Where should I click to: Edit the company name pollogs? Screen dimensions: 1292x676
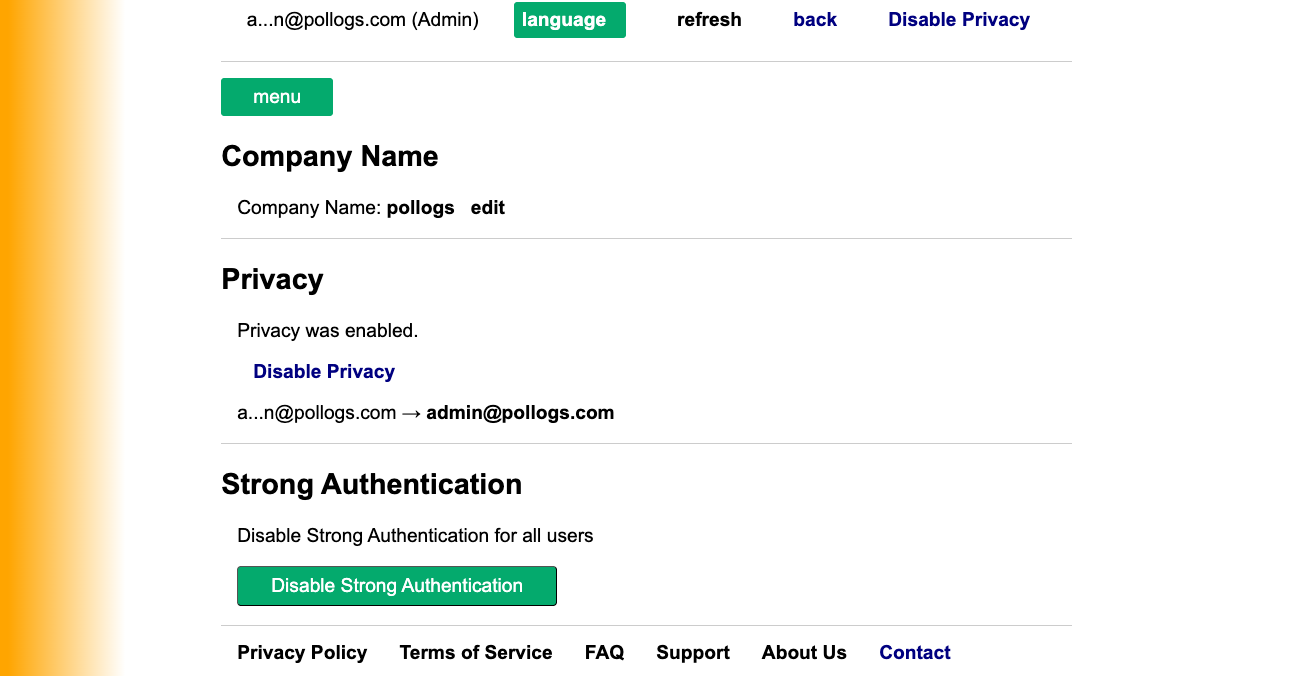point(488,207)
